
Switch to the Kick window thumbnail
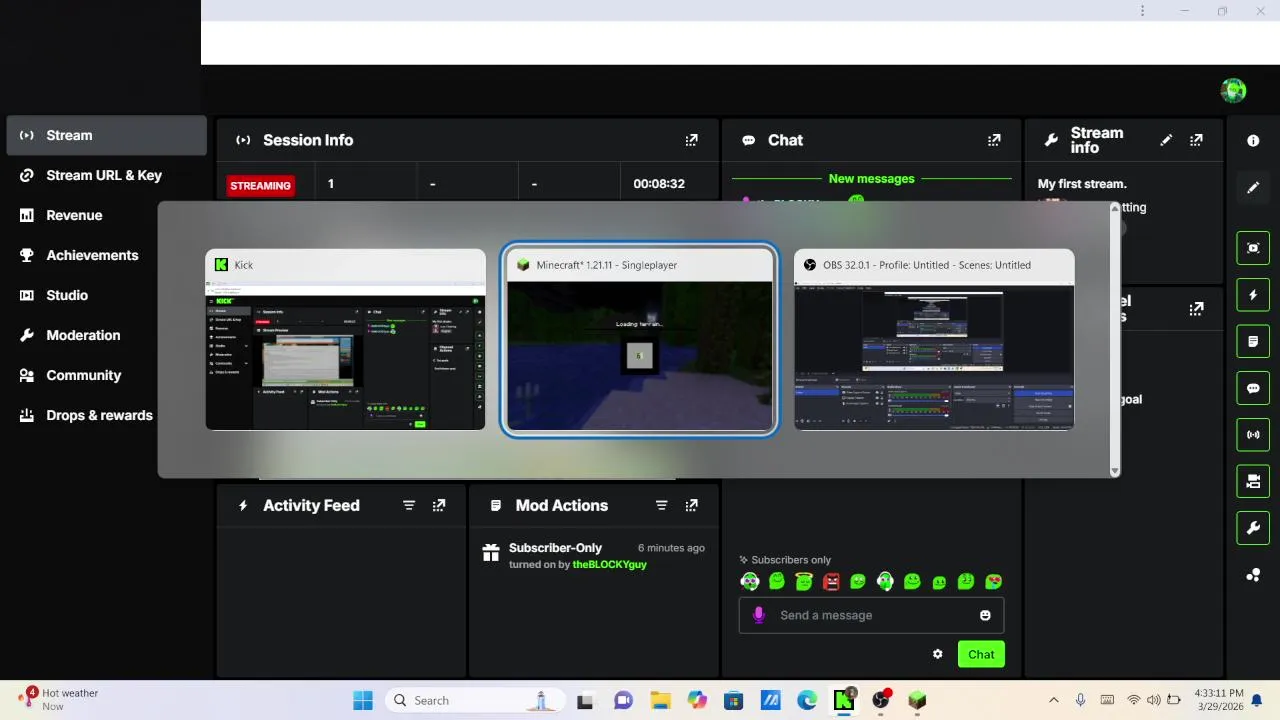pos(345,340)
